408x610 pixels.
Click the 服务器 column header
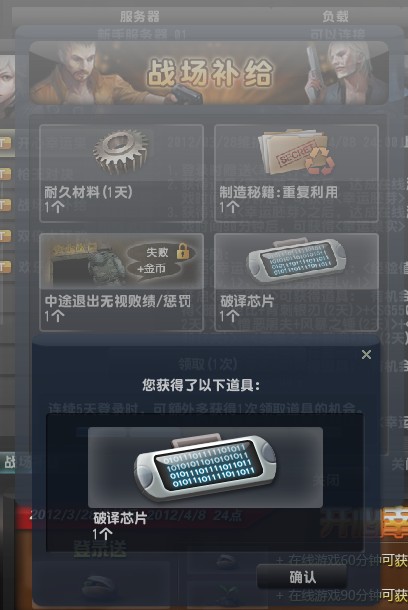pyautogui.click(x=140, y=17)
